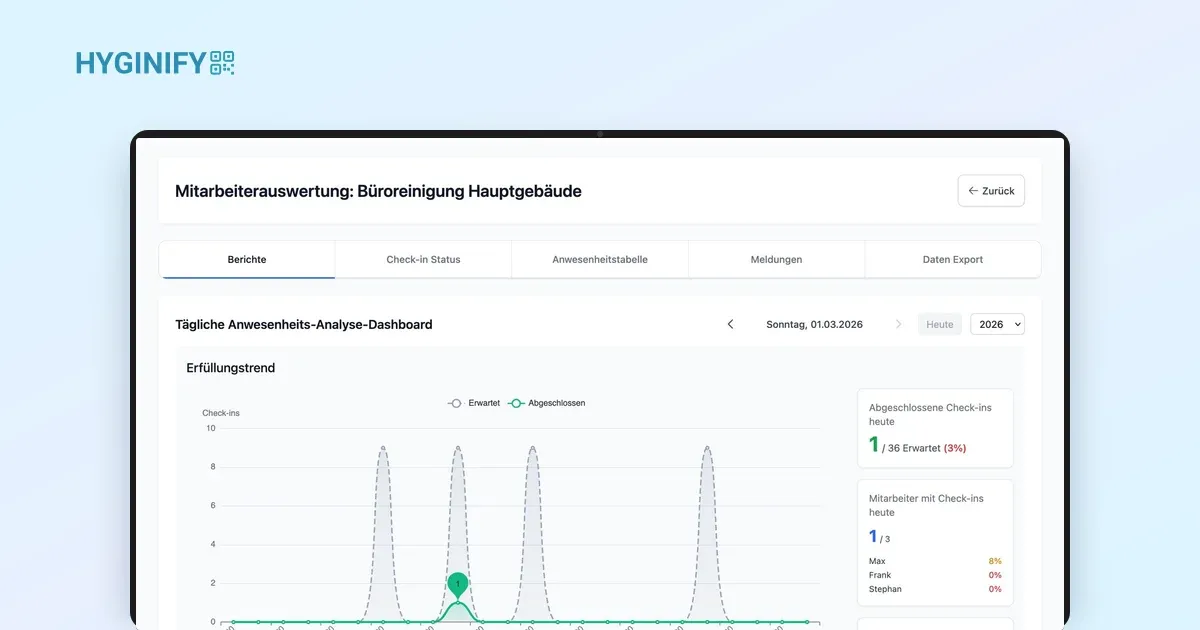The height and width of the screenshot is (630, 1200).
Task: Go to previous day with left arrow
Action: 730,324
